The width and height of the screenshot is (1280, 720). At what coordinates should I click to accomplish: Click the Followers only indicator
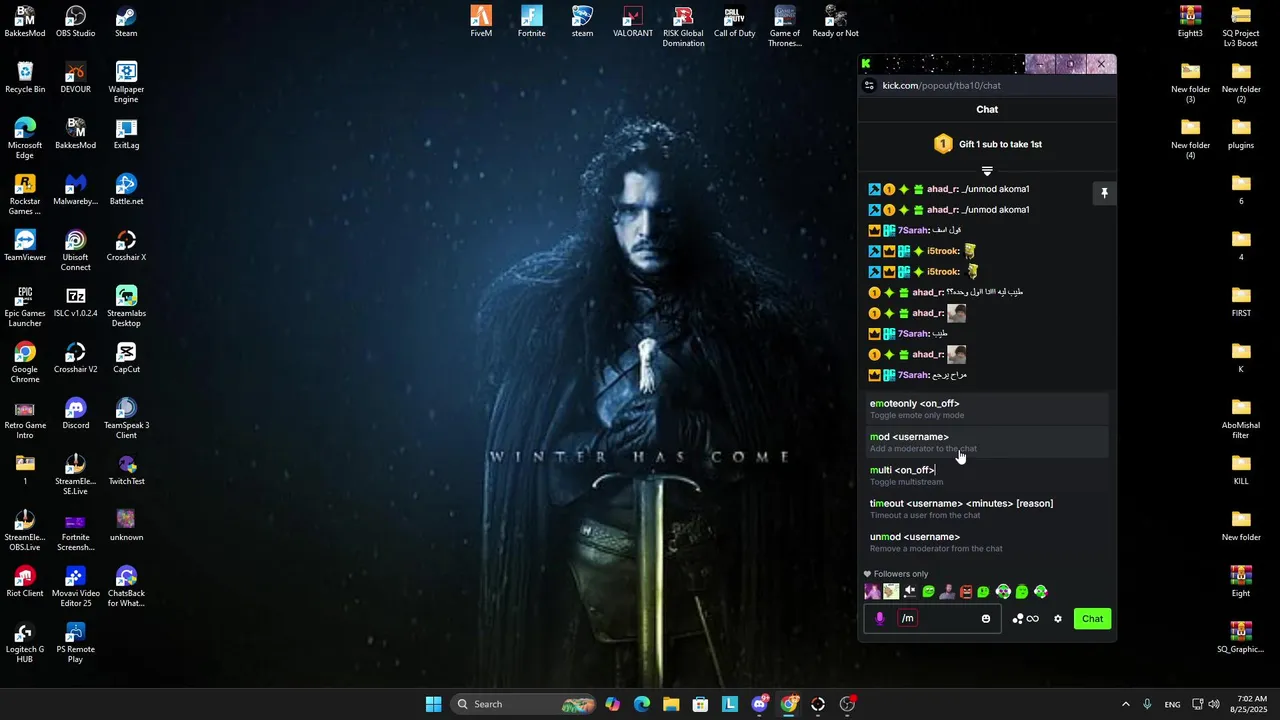click(896, 574)
